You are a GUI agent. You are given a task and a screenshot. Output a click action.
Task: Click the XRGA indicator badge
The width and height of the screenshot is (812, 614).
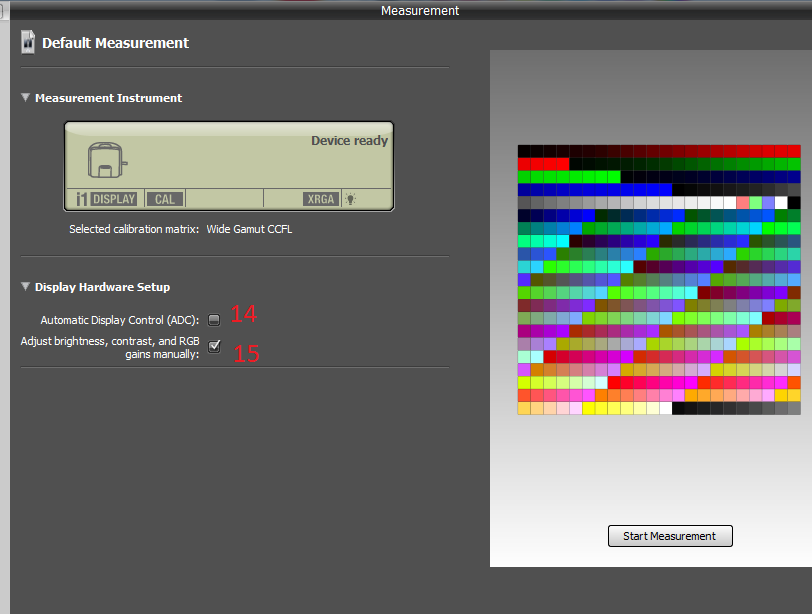click(x=321, y=199)
